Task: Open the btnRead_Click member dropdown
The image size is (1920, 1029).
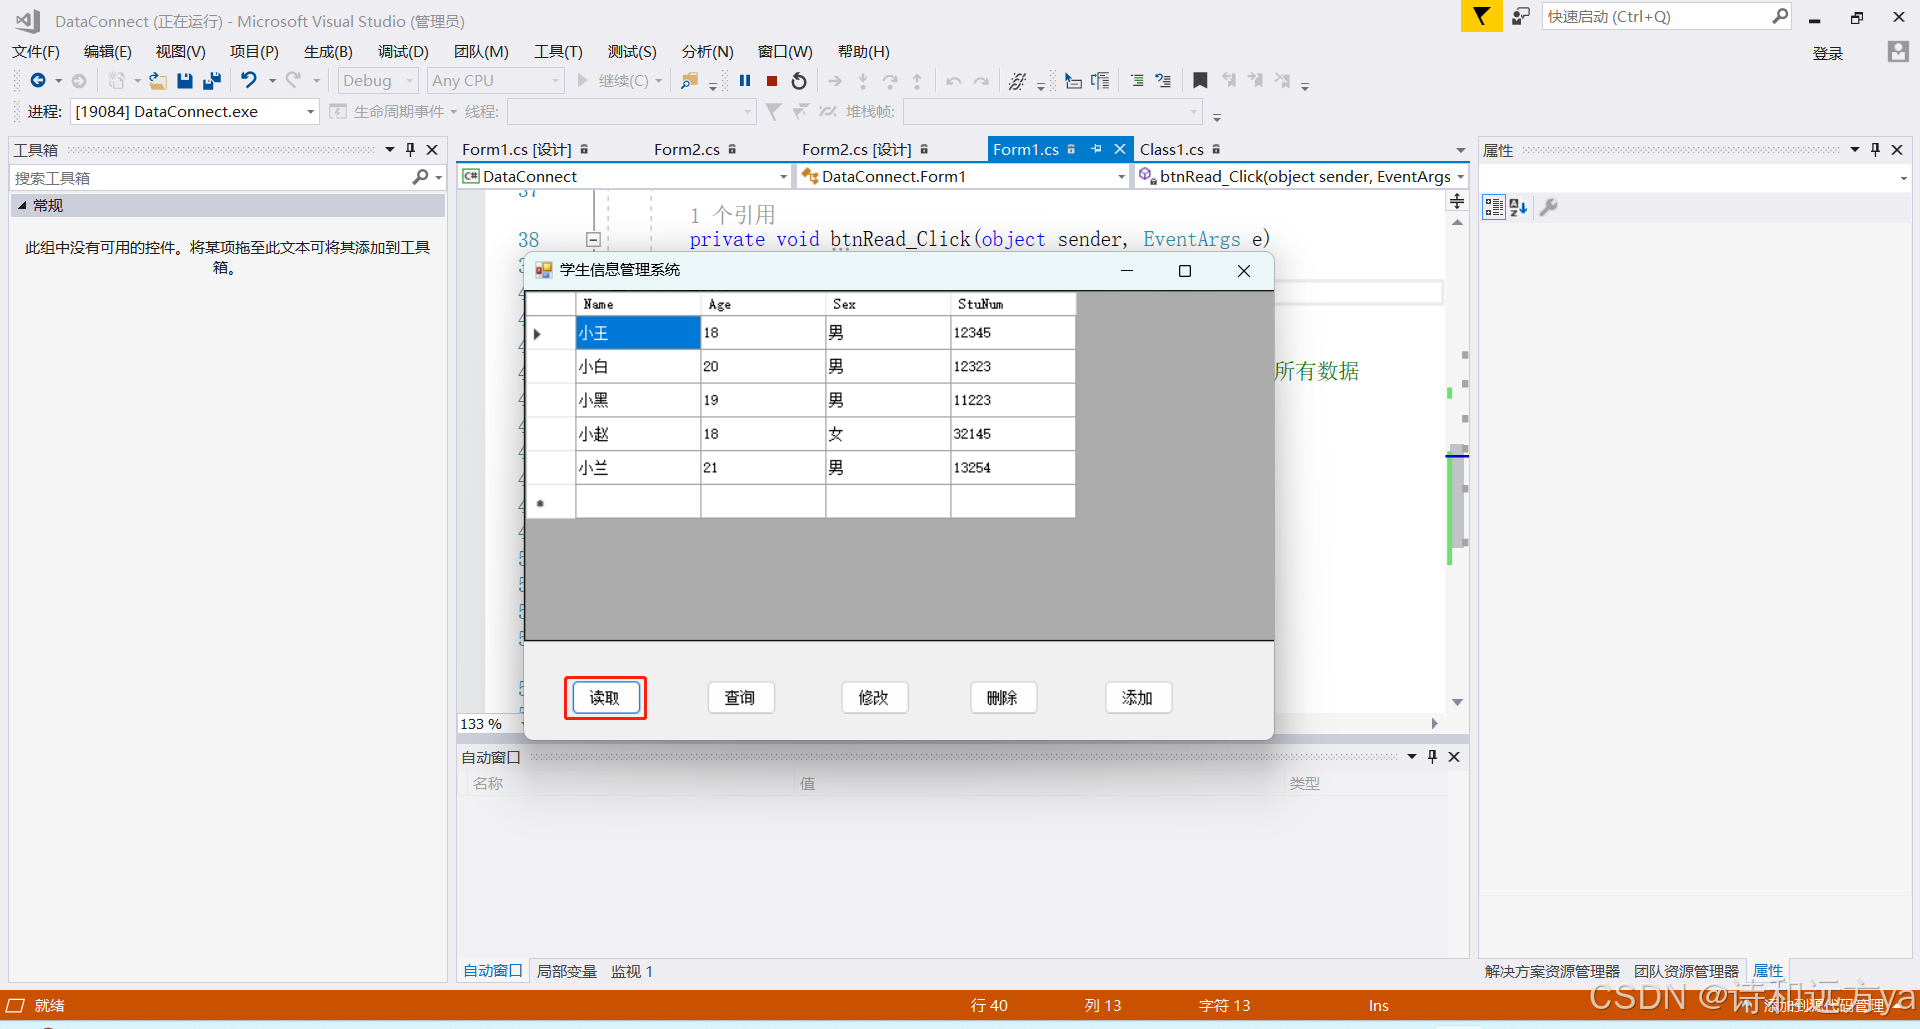Action: click(x=1302, y=177)
